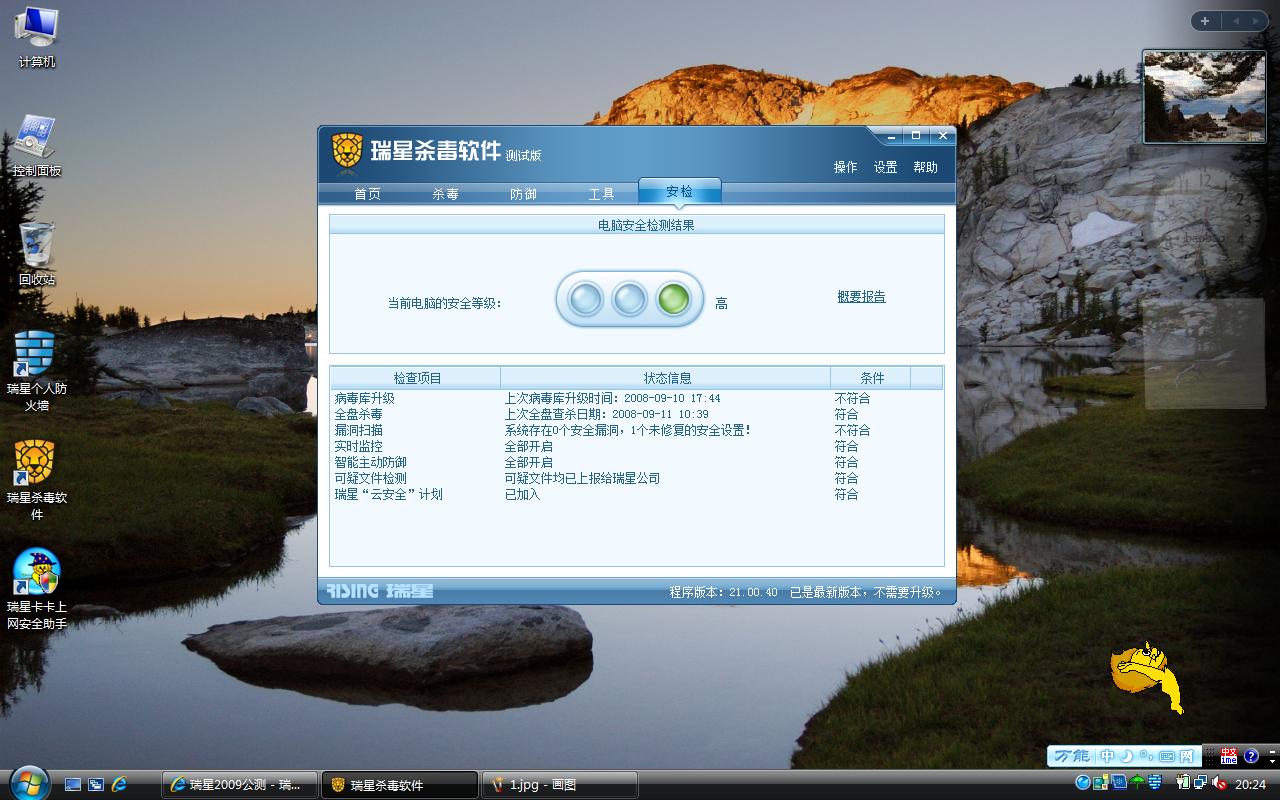Switch to 1.jpg - 画图 taskbar button
The width and height of the screenshot is (1280, 800).
coord(559,785)
